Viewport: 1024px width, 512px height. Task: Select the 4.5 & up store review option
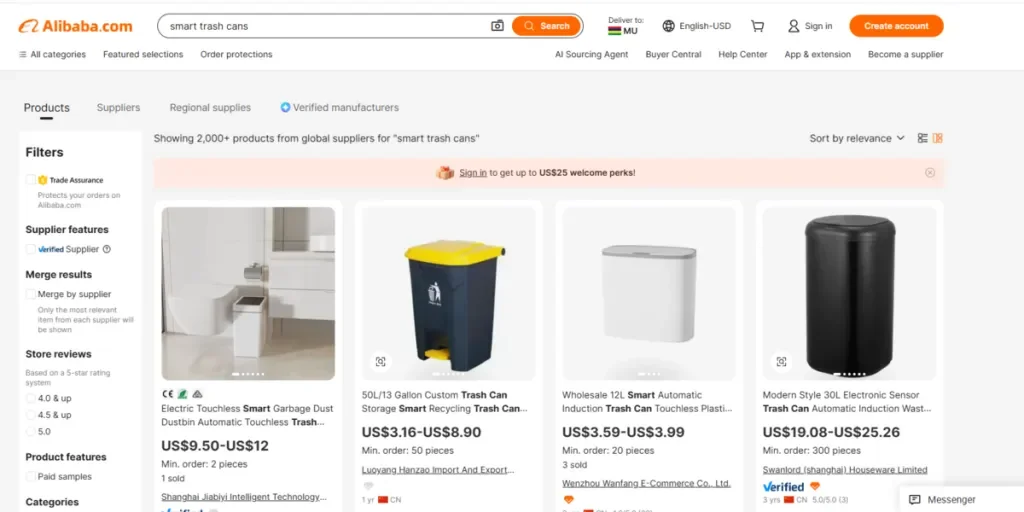pyautogui.click(x=31, y=415)
